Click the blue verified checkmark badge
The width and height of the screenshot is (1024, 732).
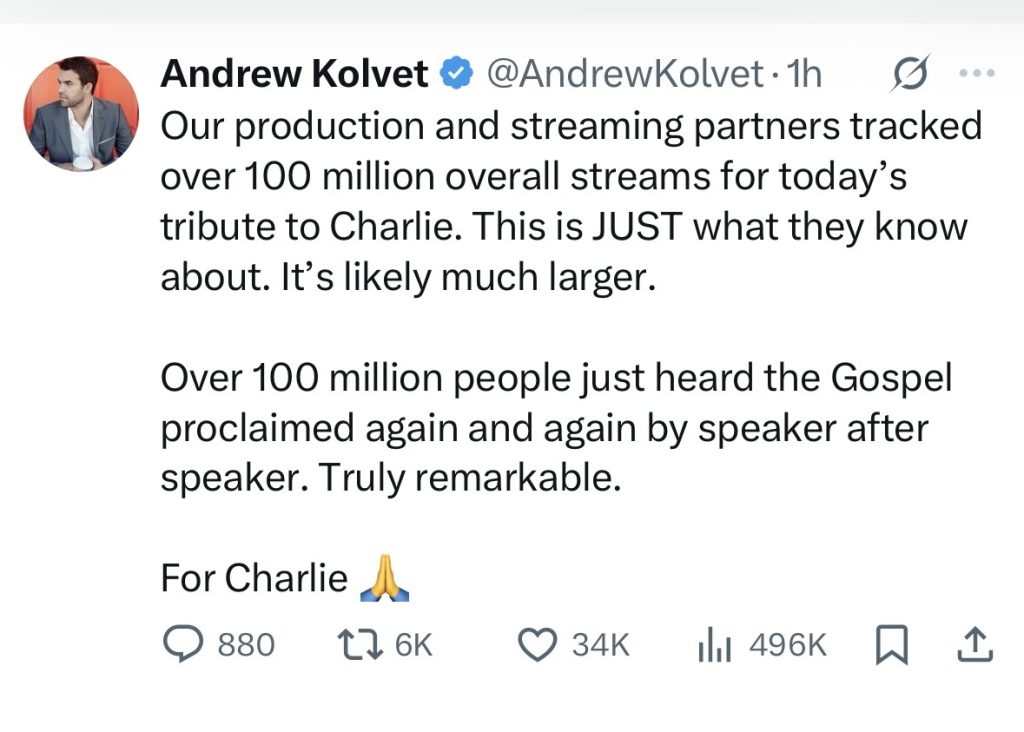456,74
